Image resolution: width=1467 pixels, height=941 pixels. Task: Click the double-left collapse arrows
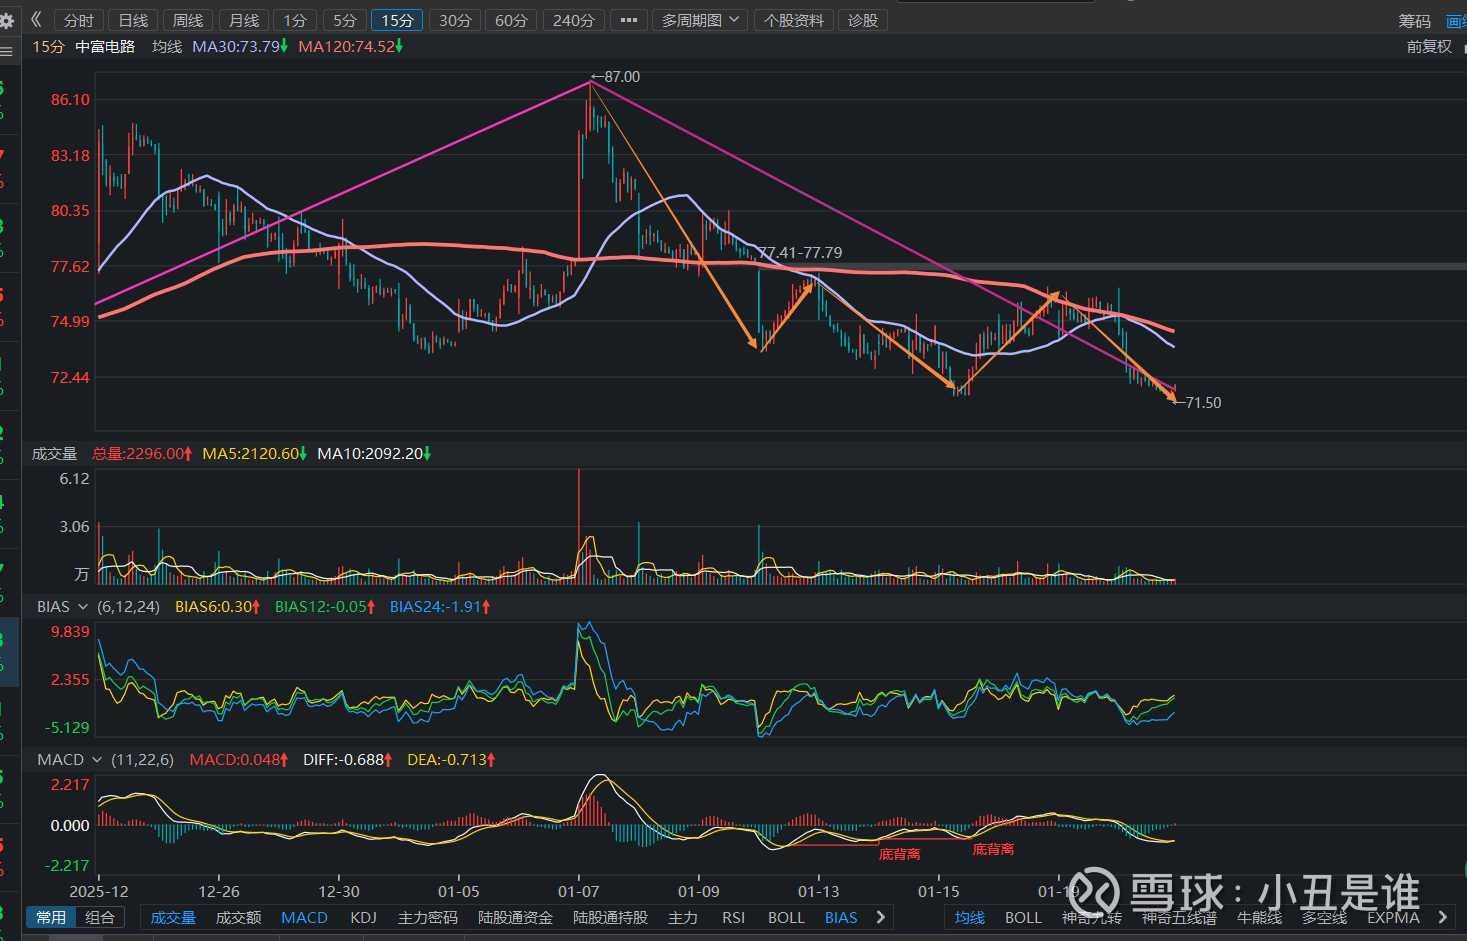point(36,19)
